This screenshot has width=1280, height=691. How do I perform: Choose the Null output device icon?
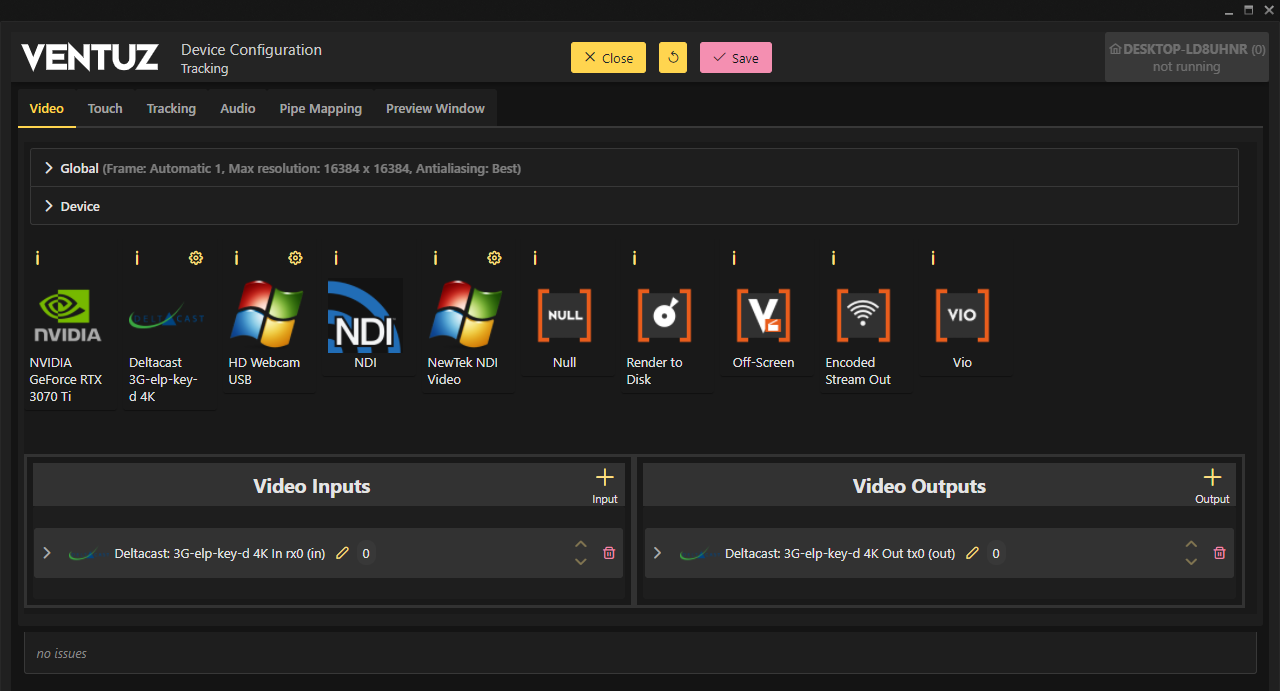564,316
